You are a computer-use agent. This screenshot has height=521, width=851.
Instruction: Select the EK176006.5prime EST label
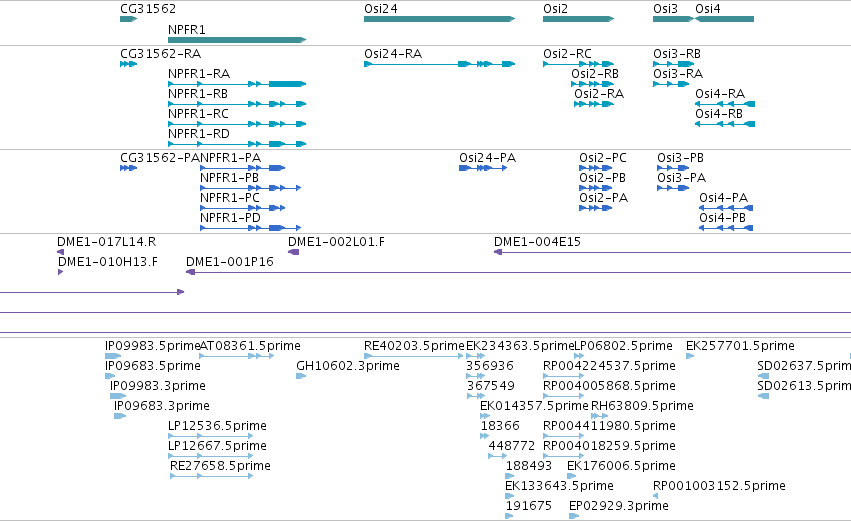tap(621, 467)
